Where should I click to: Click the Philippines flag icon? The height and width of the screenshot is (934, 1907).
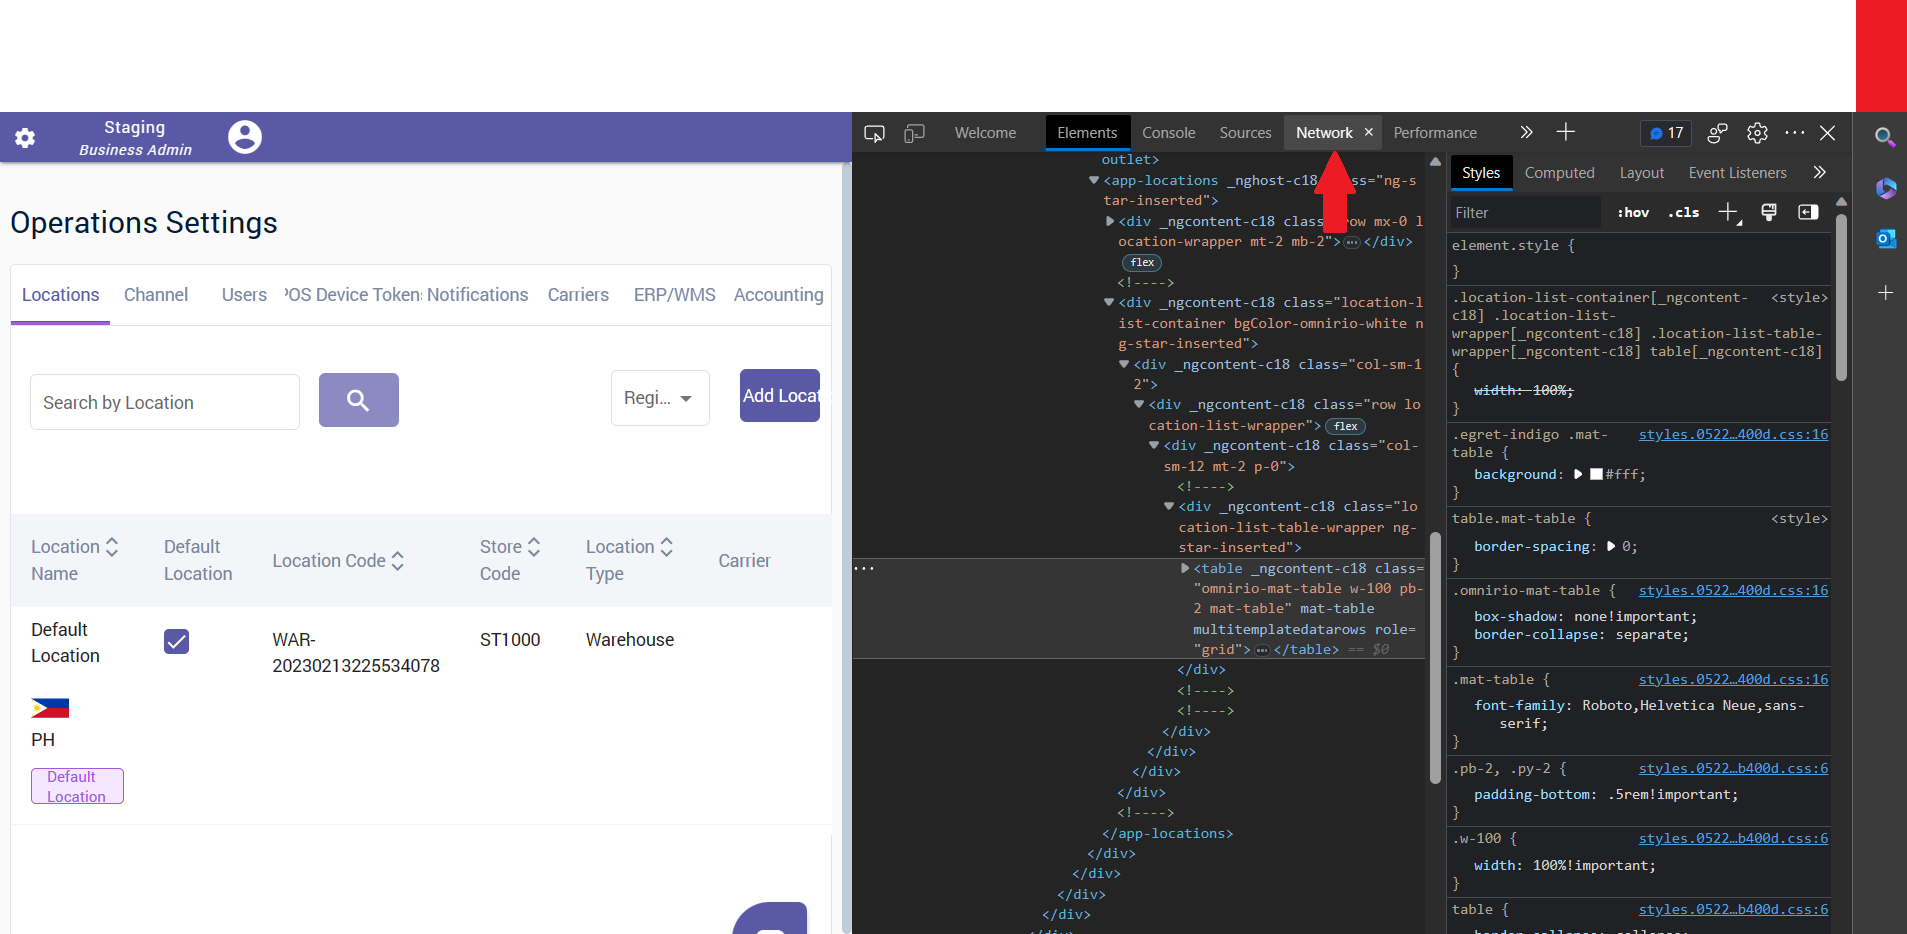point(50,708)
